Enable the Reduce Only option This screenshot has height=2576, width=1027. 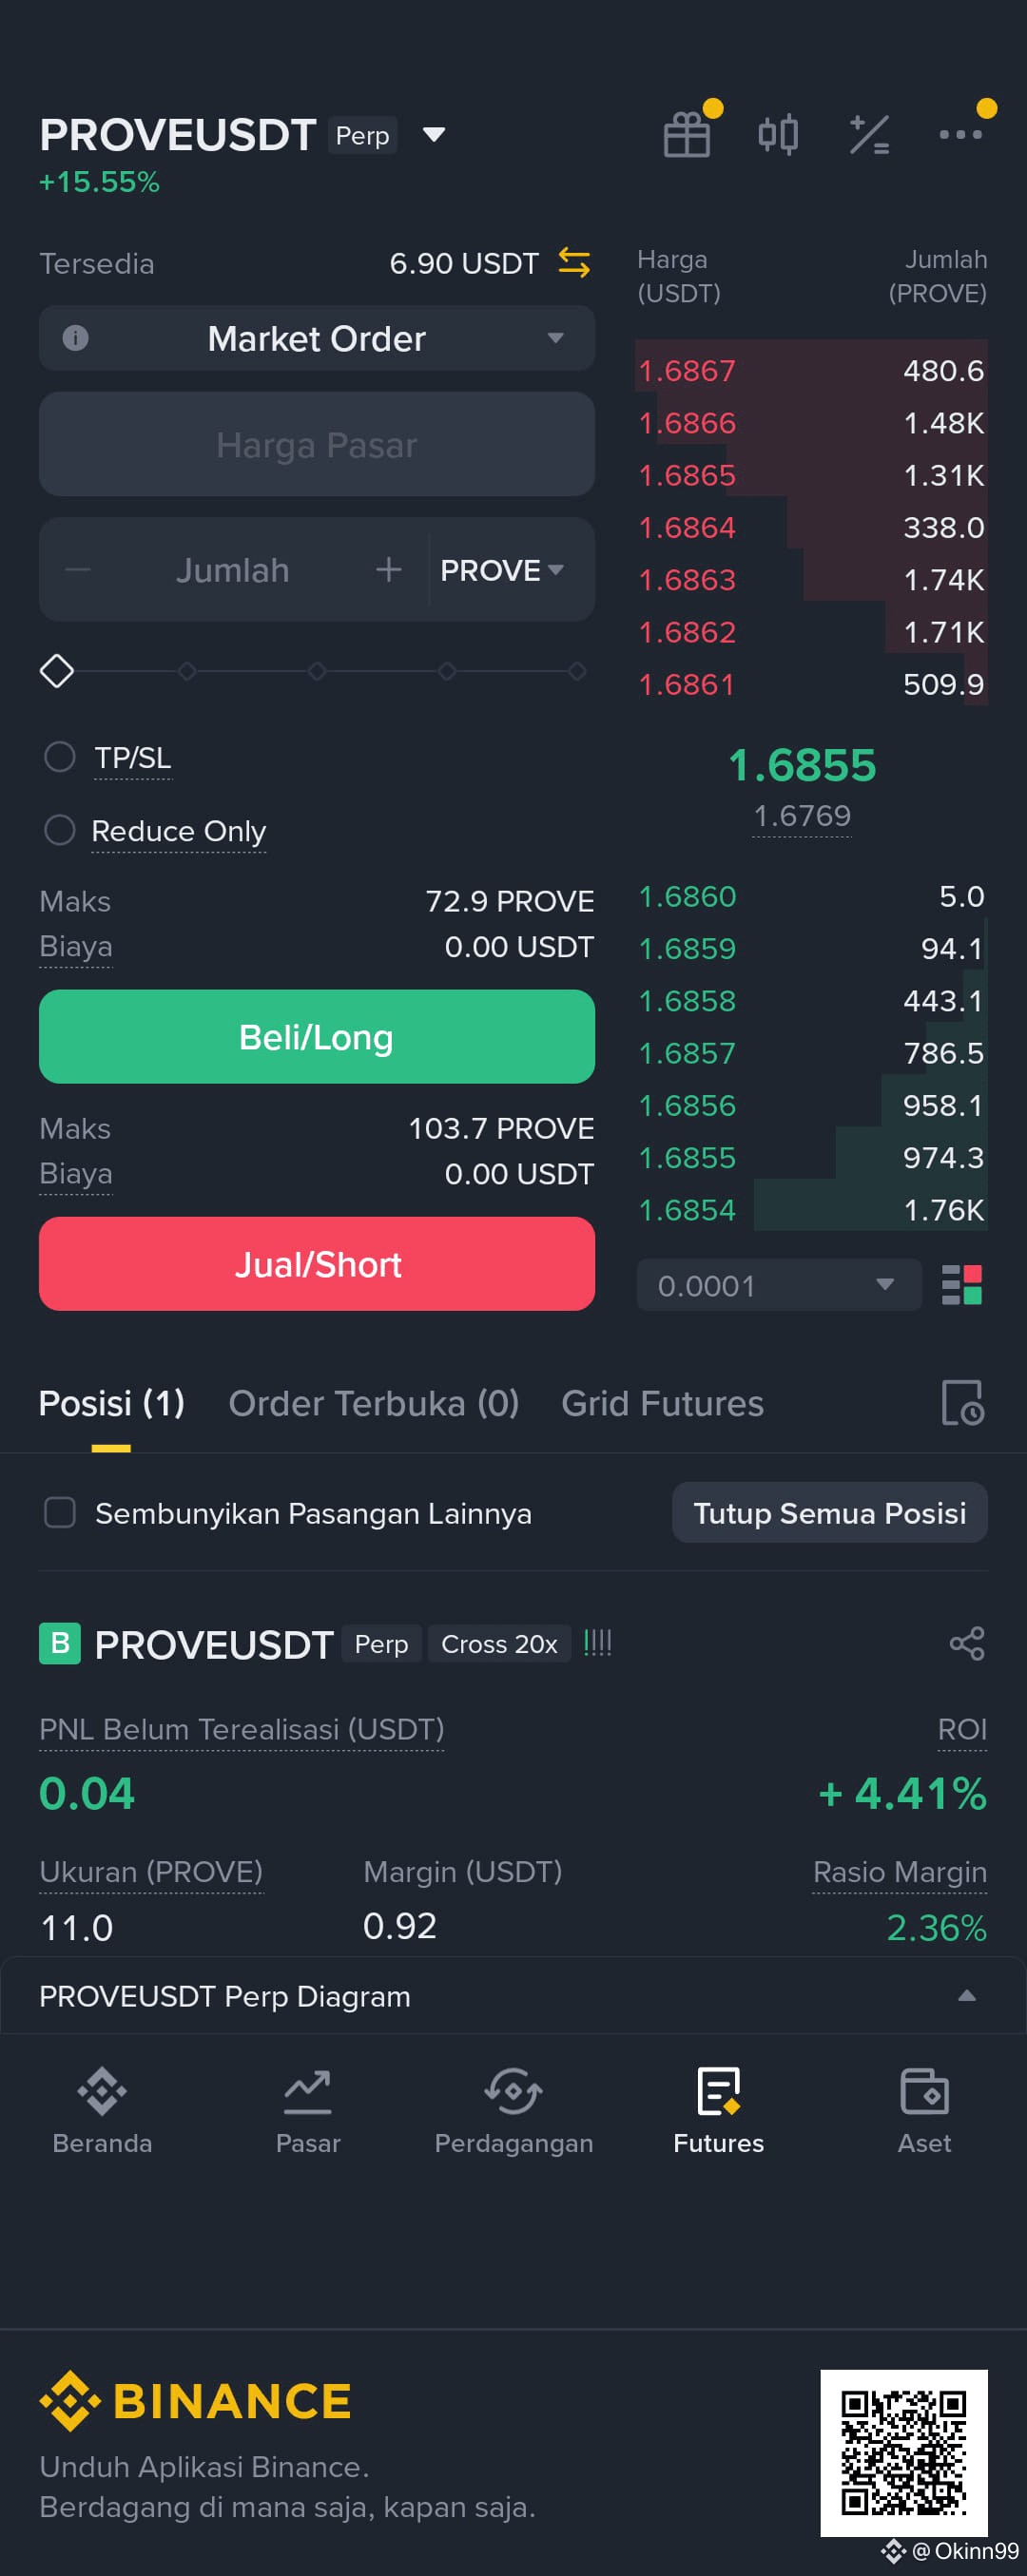click(60, 830)
